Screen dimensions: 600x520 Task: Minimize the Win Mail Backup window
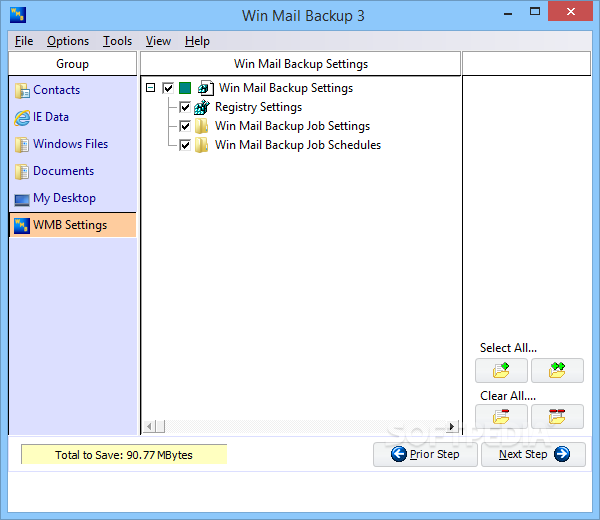[x=508, y=12]
